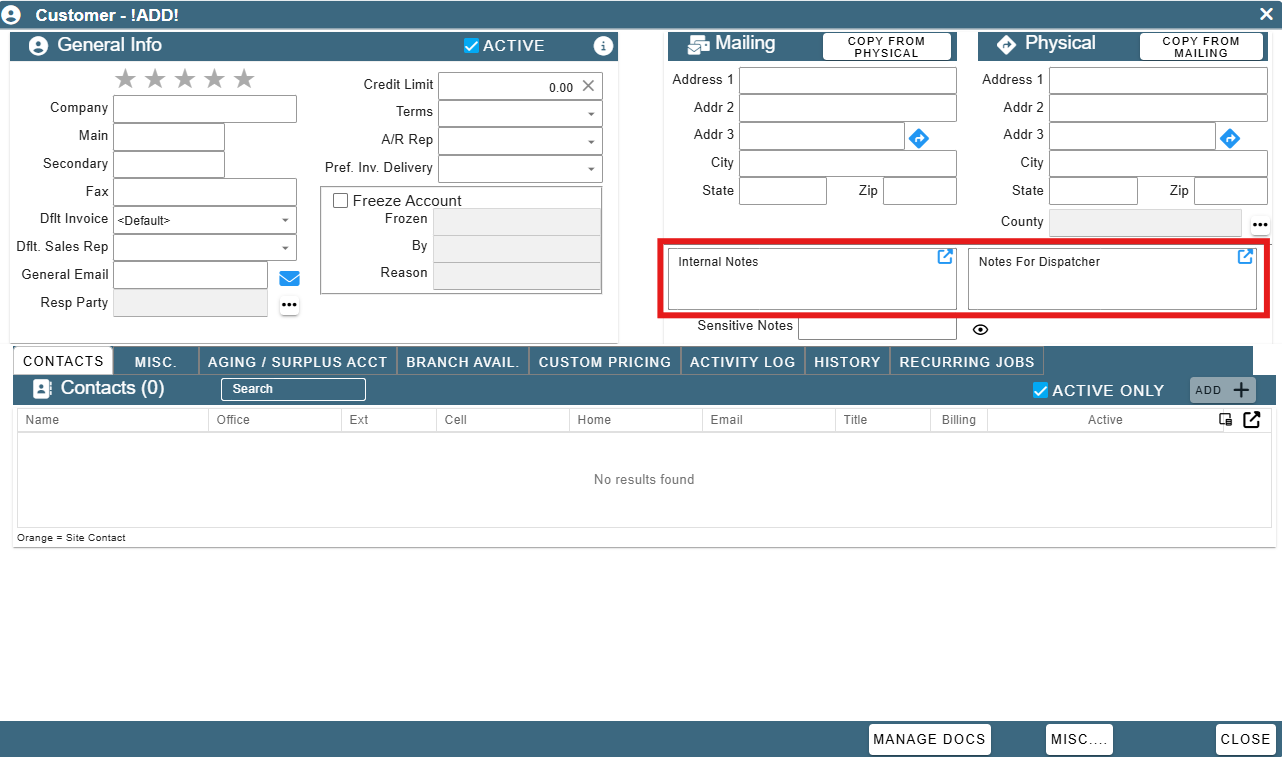Viewport: 1282px width, 757px height.
Task: Click the COPY FROM MAILING button
Action: (1201, 47)
